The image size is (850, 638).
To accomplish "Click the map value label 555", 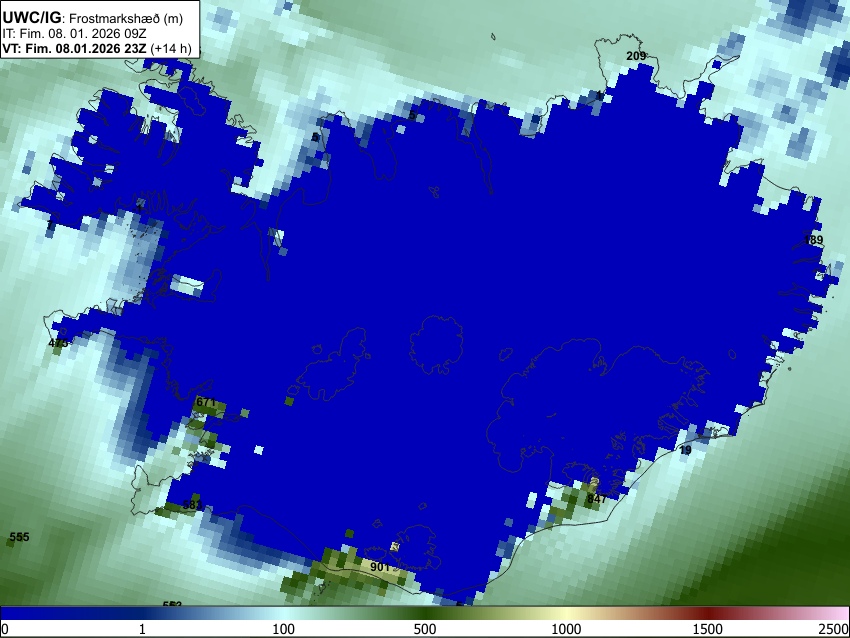I will 19,537.
